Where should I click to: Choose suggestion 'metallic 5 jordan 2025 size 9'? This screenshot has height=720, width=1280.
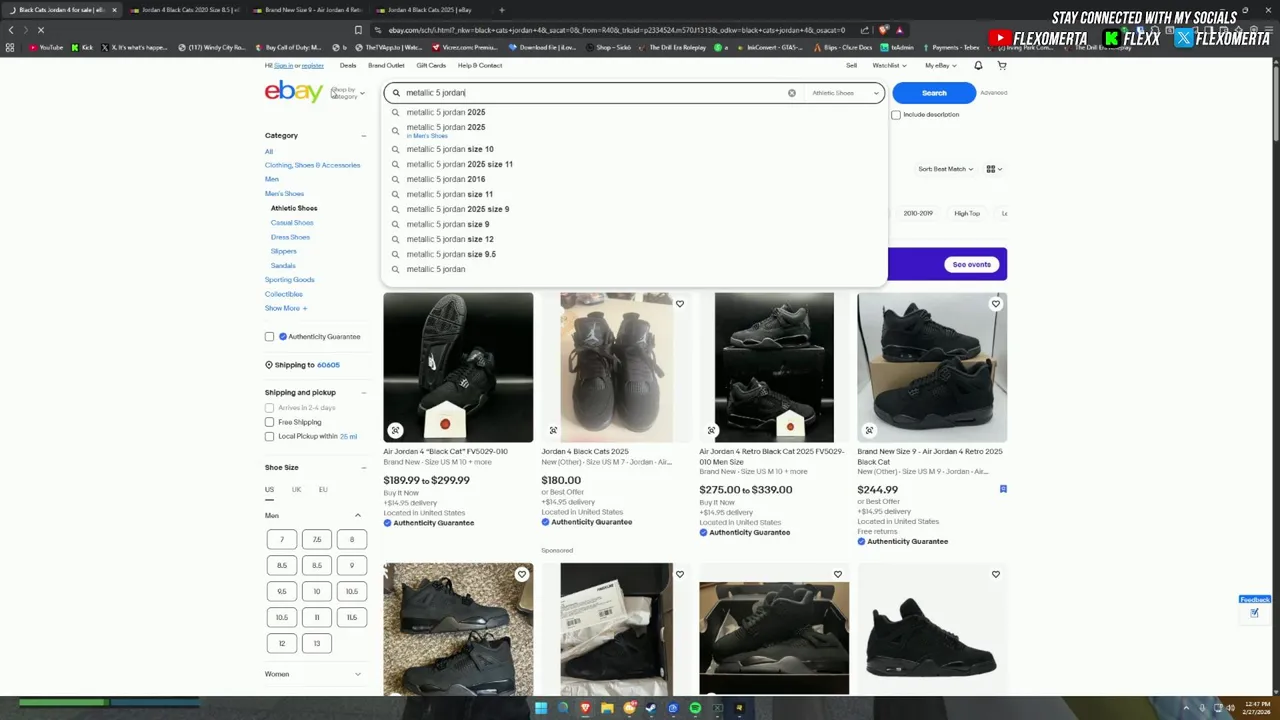click(457, 209)
